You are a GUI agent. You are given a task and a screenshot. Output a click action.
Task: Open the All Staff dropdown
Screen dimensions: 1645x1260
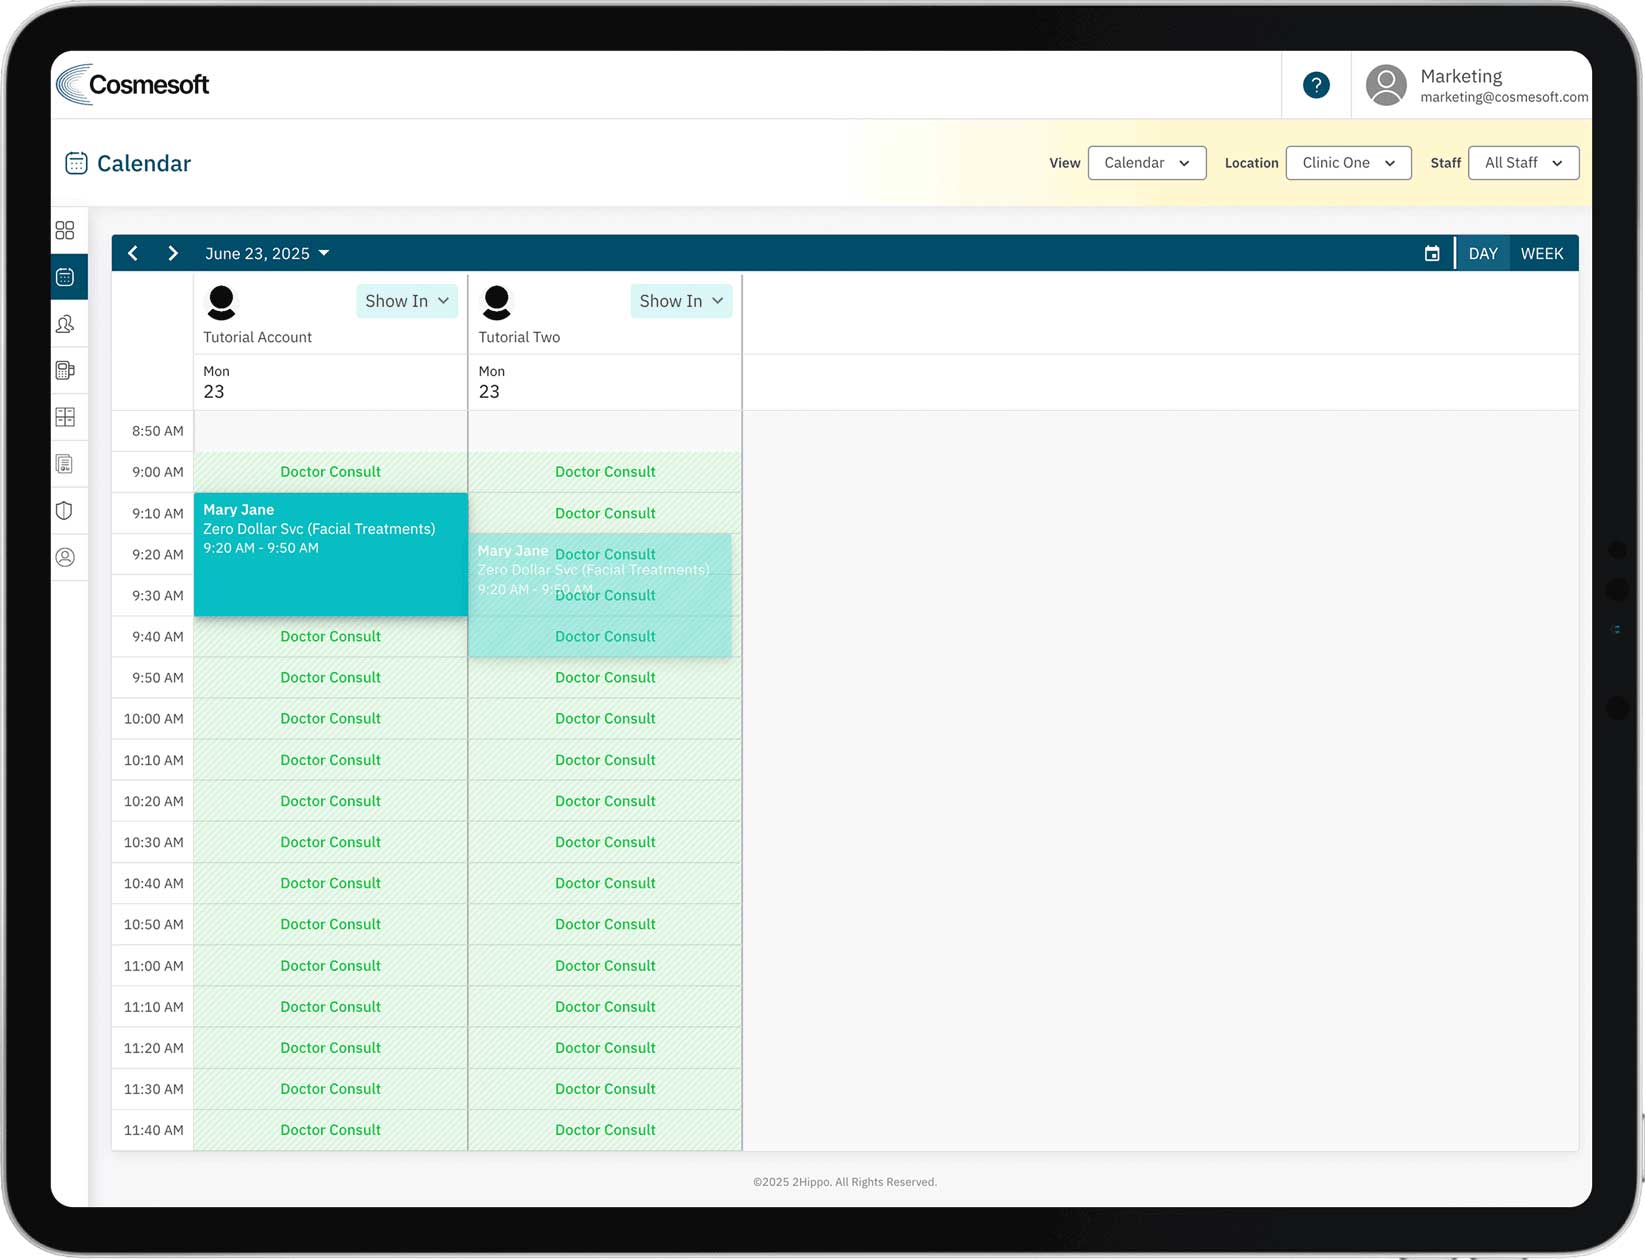(x=1522, y=163)
